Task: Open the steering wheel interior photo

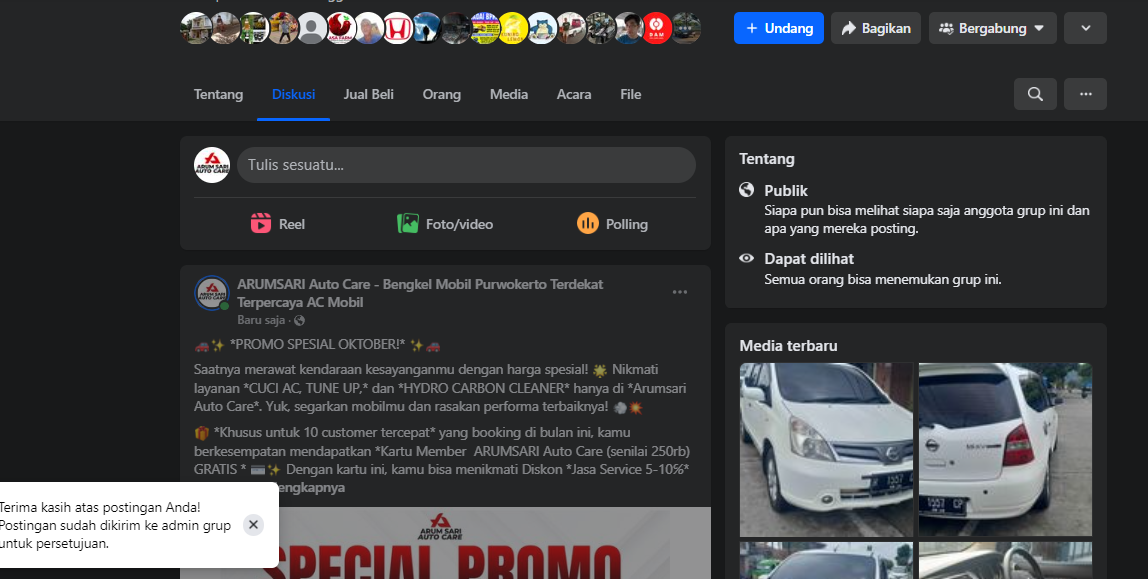Action: coord(1005,561)
